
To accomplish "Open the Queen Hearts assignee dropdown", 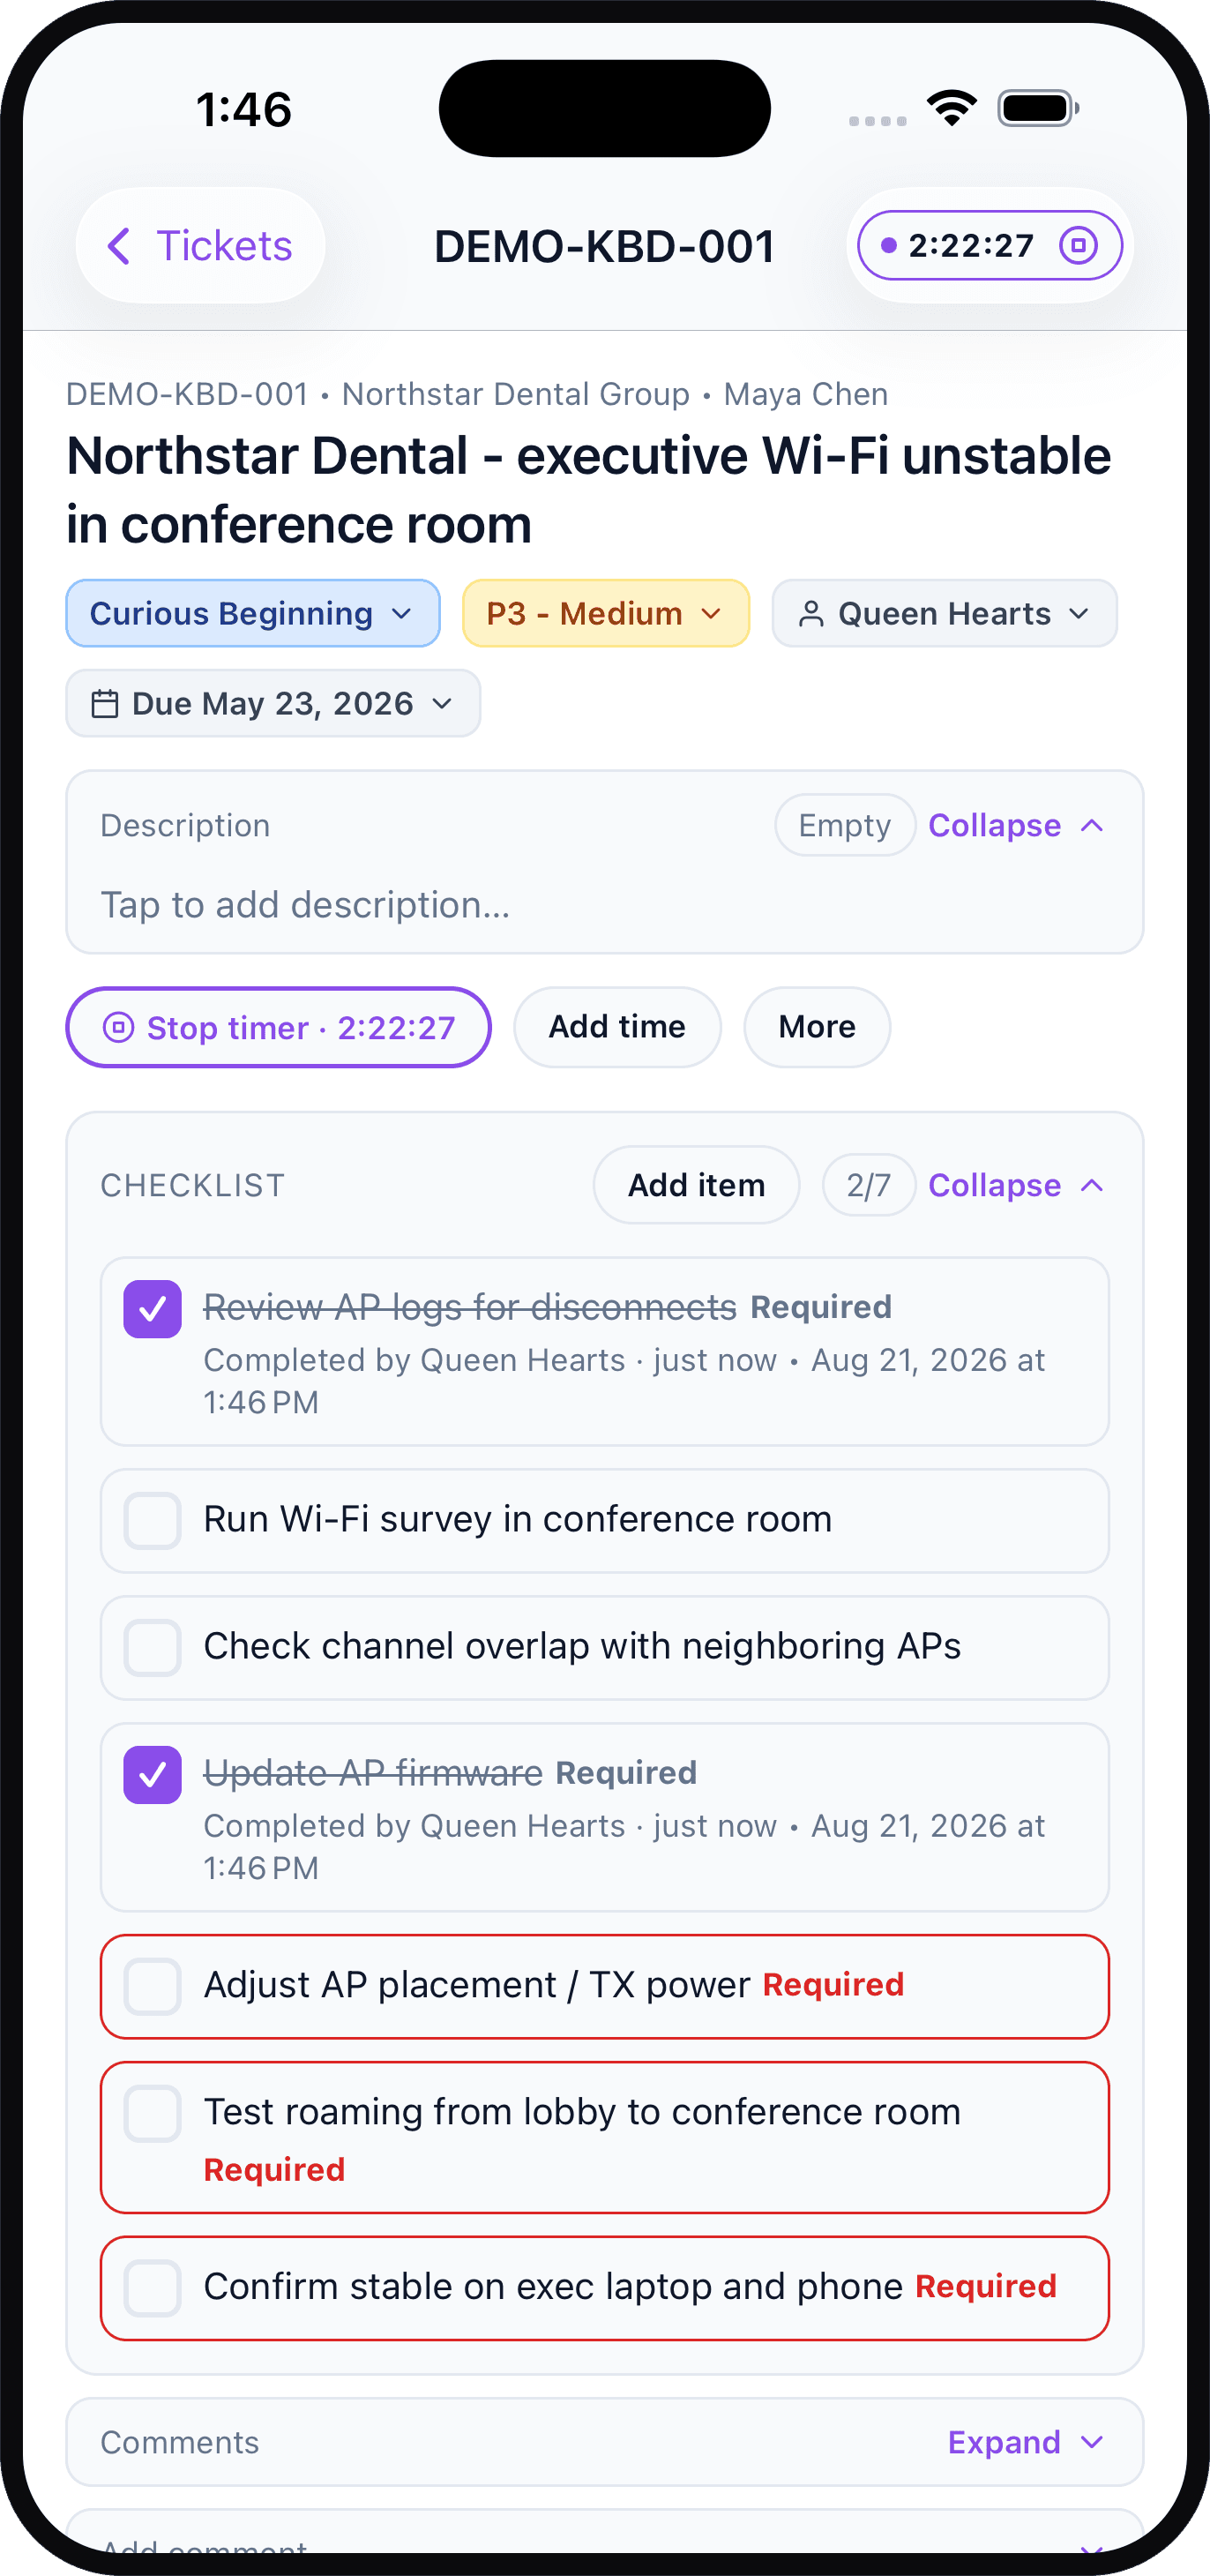I will pos(944,613).
